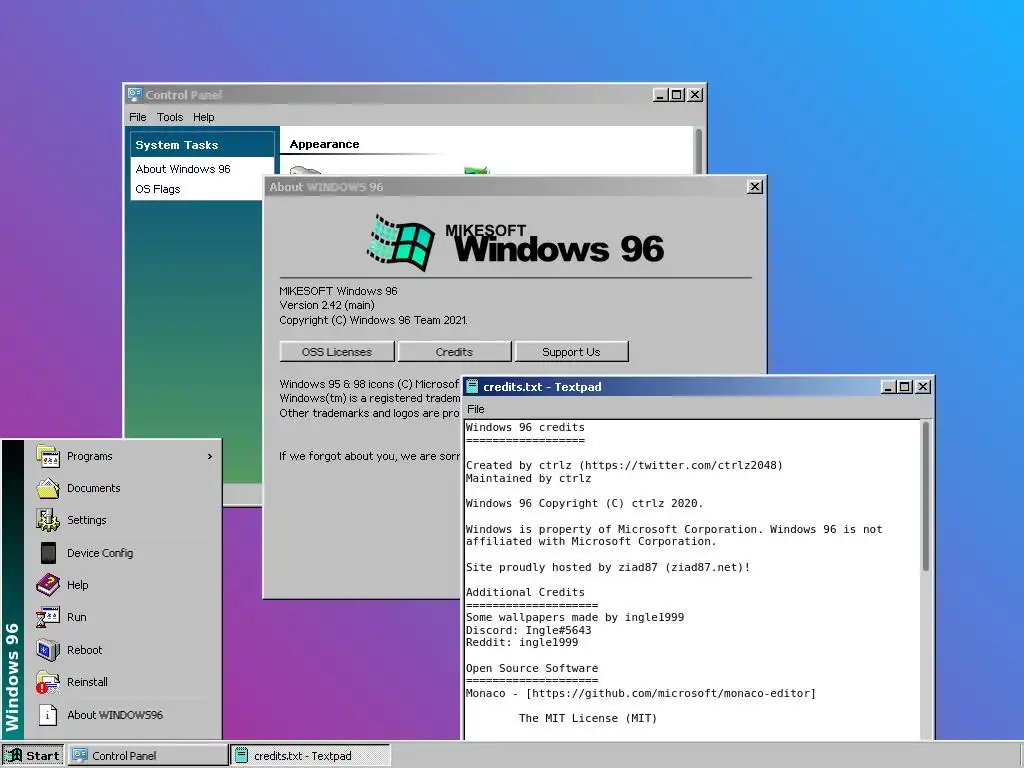
Task: Click the Reinstall folder icon
Action: [48, 682]
